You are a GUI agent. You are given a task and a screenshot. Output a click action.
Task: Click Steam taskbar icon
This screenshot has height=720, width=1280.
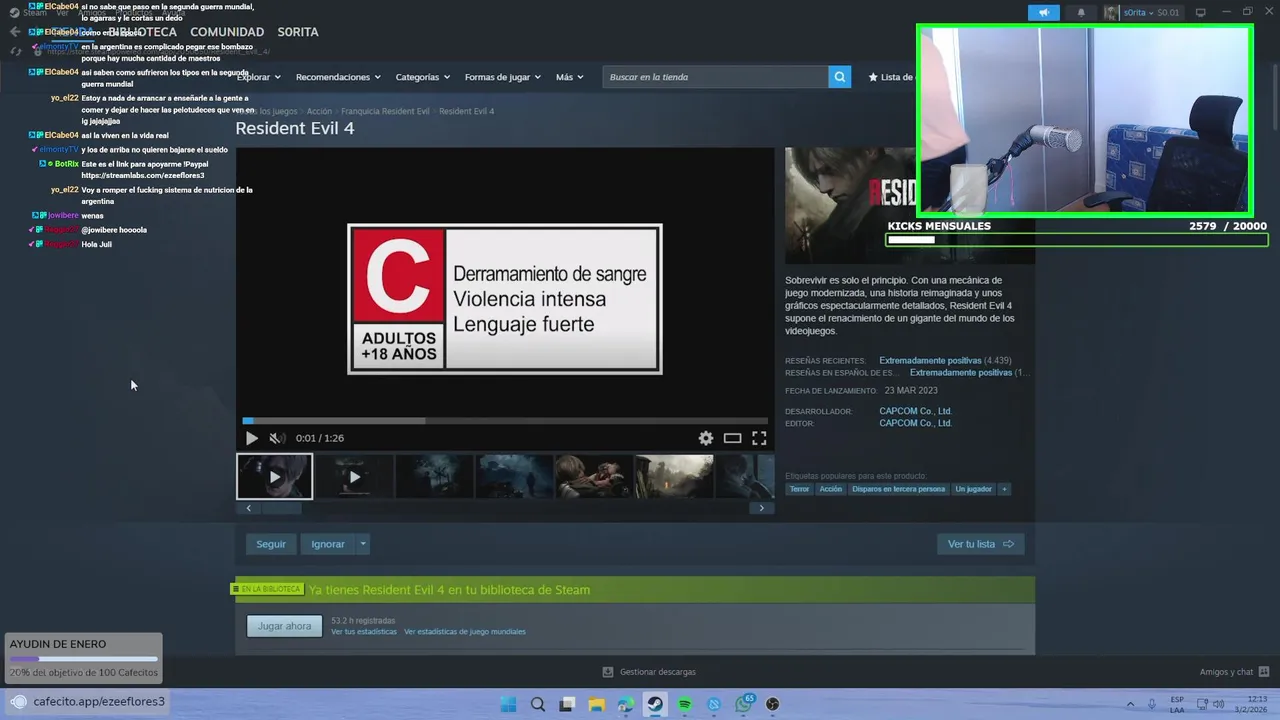[655, 704]
